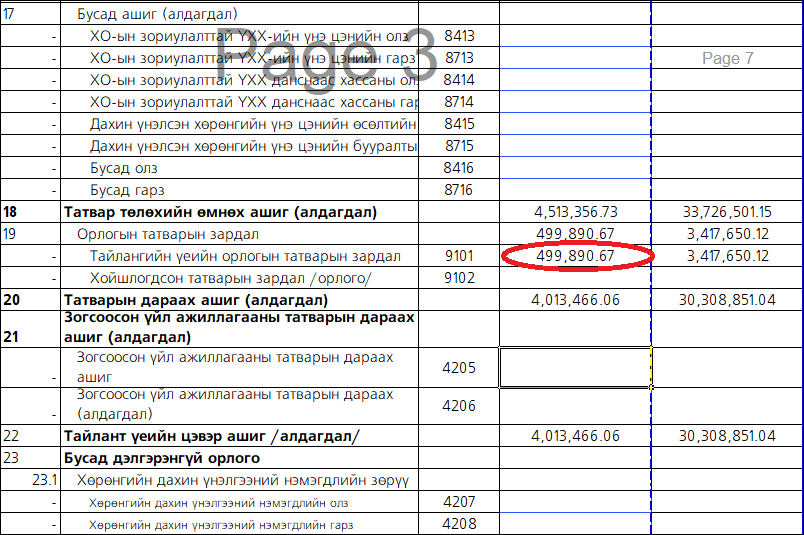This screenshot has height=535, width=804.
Task: Click the code 4207 cell
Action: (x=458, y=502)
